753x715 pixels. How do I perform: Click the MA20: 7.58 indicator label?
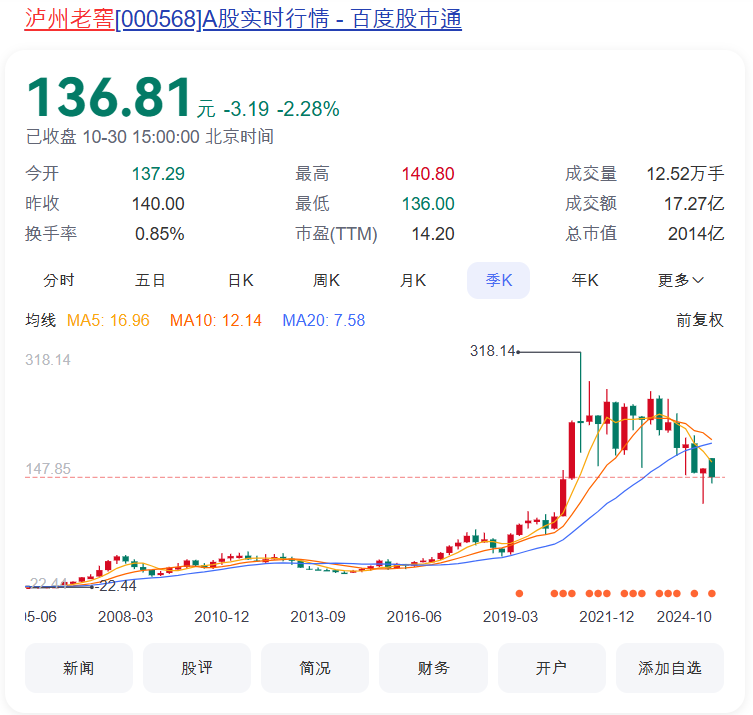tap(324, 320)
